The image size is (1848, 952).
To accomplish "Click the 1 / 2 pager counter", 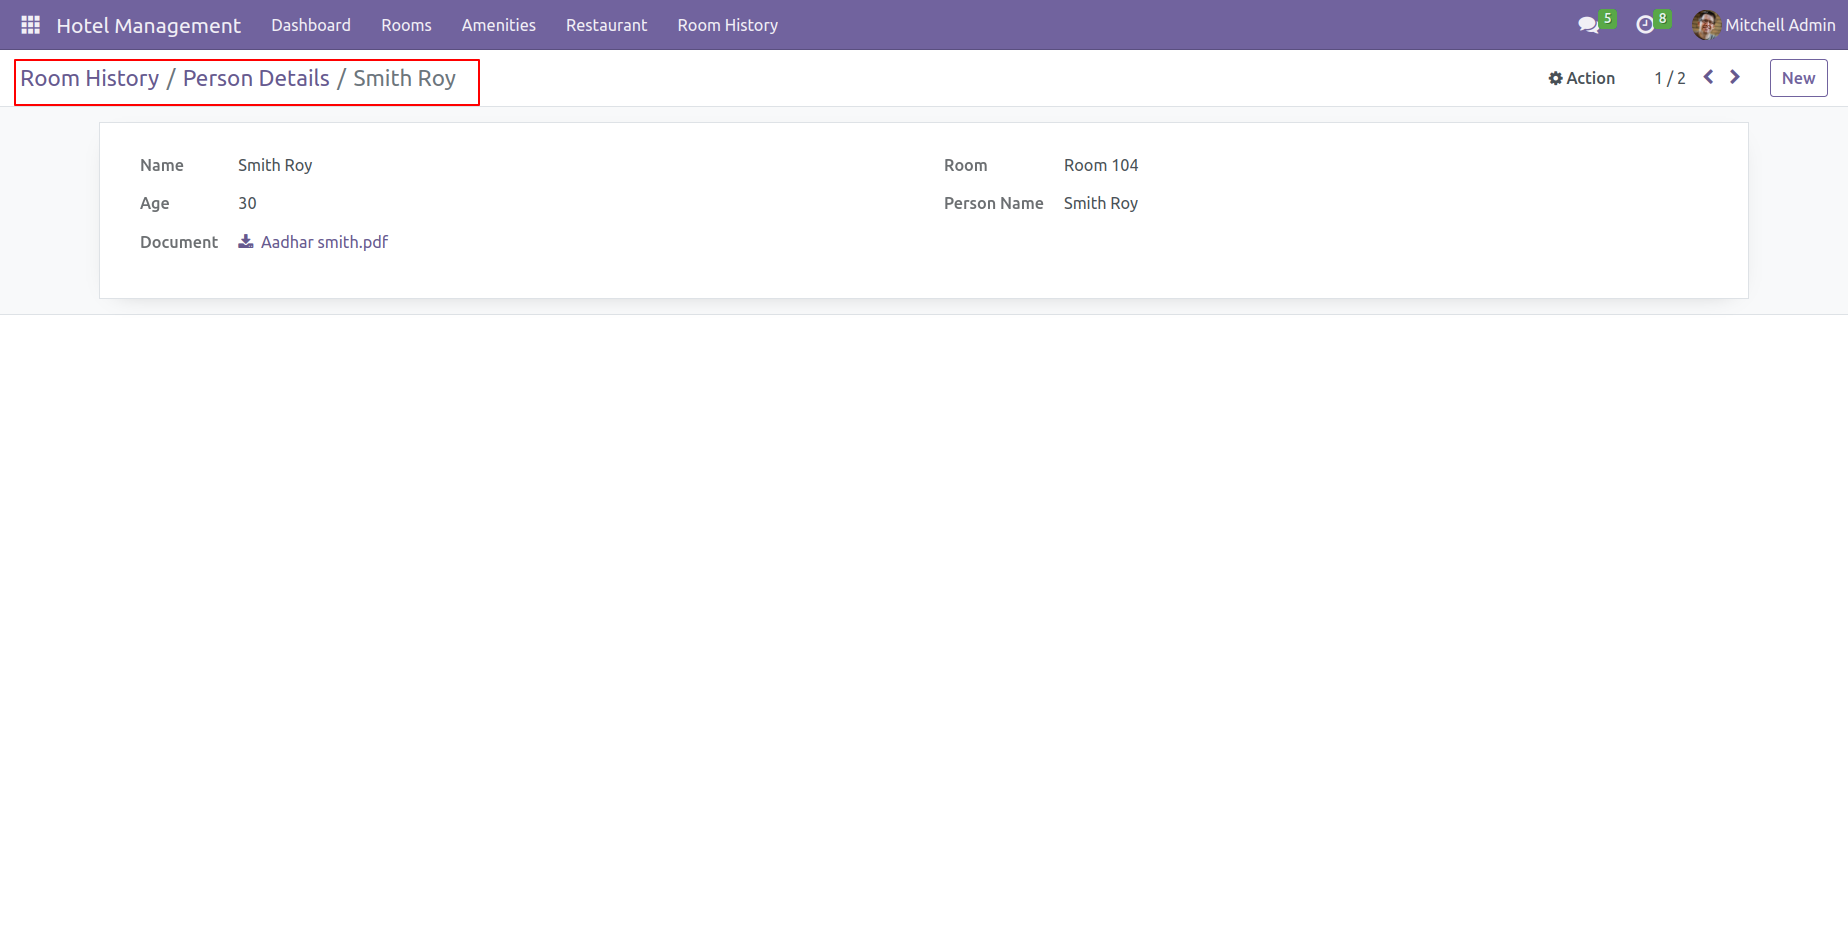I will pos(1670,78).
